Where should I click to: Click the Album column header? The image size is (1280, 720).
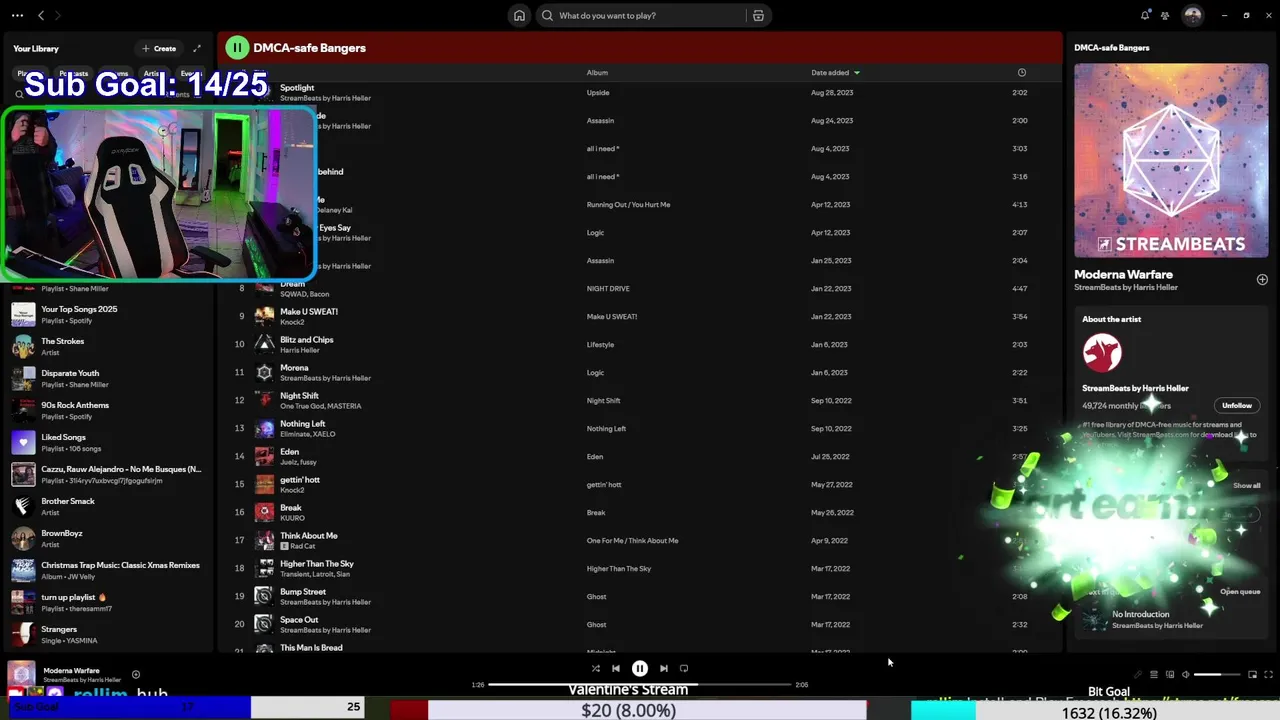(597, 72)
